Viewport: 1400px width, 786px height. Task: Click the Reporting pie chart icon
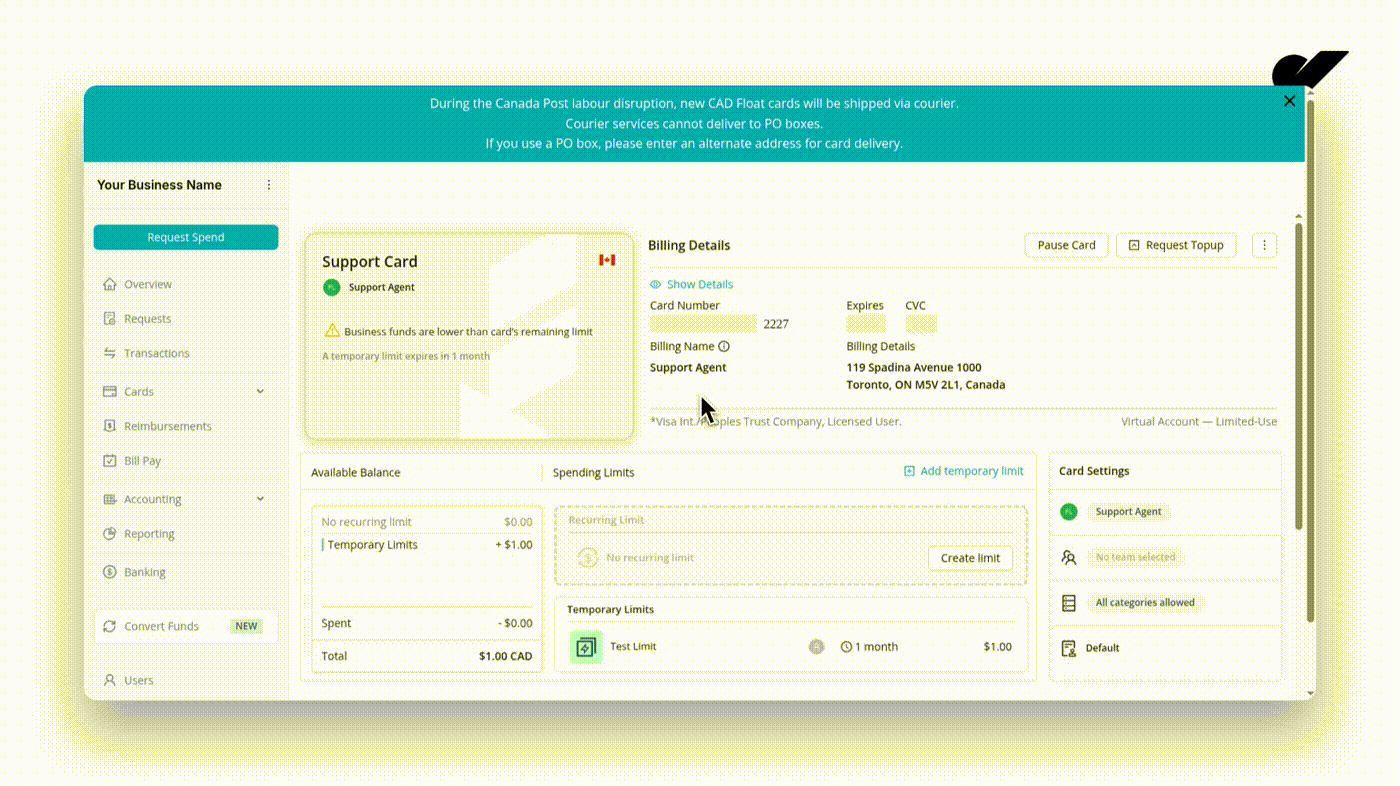(110, 534)
